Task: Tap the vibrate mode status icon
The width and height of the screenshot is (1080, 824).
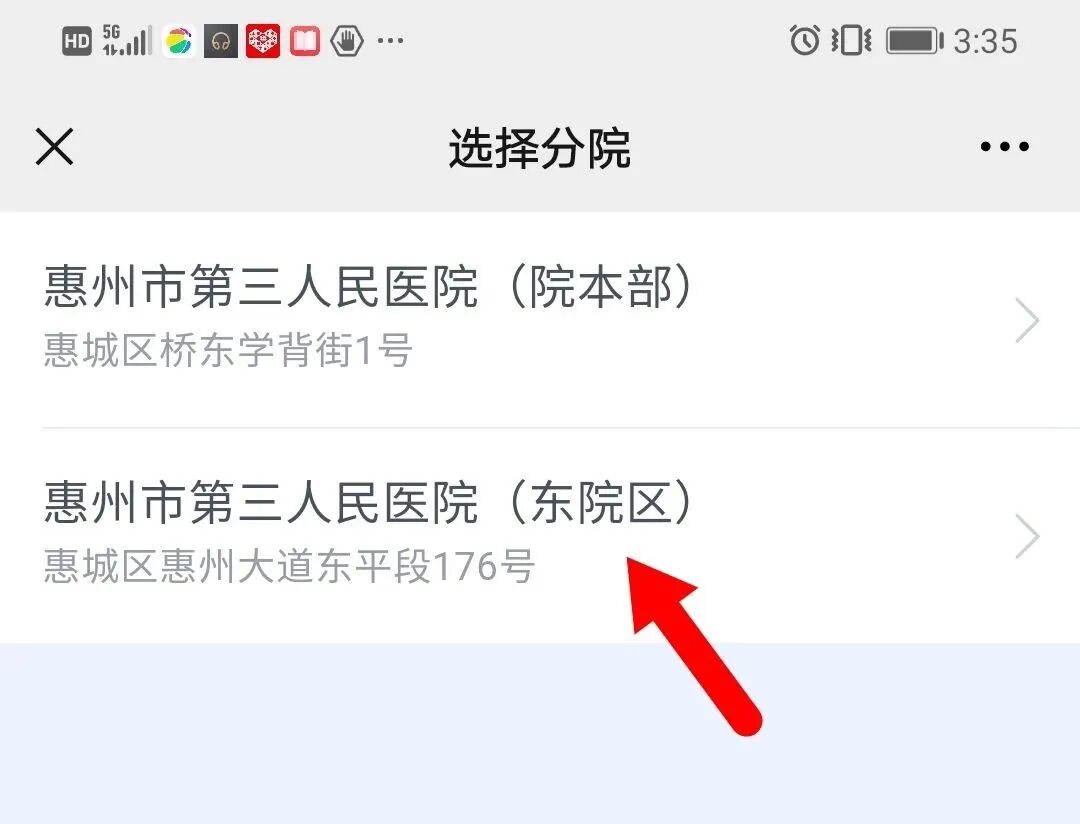Action: (851, 41)
